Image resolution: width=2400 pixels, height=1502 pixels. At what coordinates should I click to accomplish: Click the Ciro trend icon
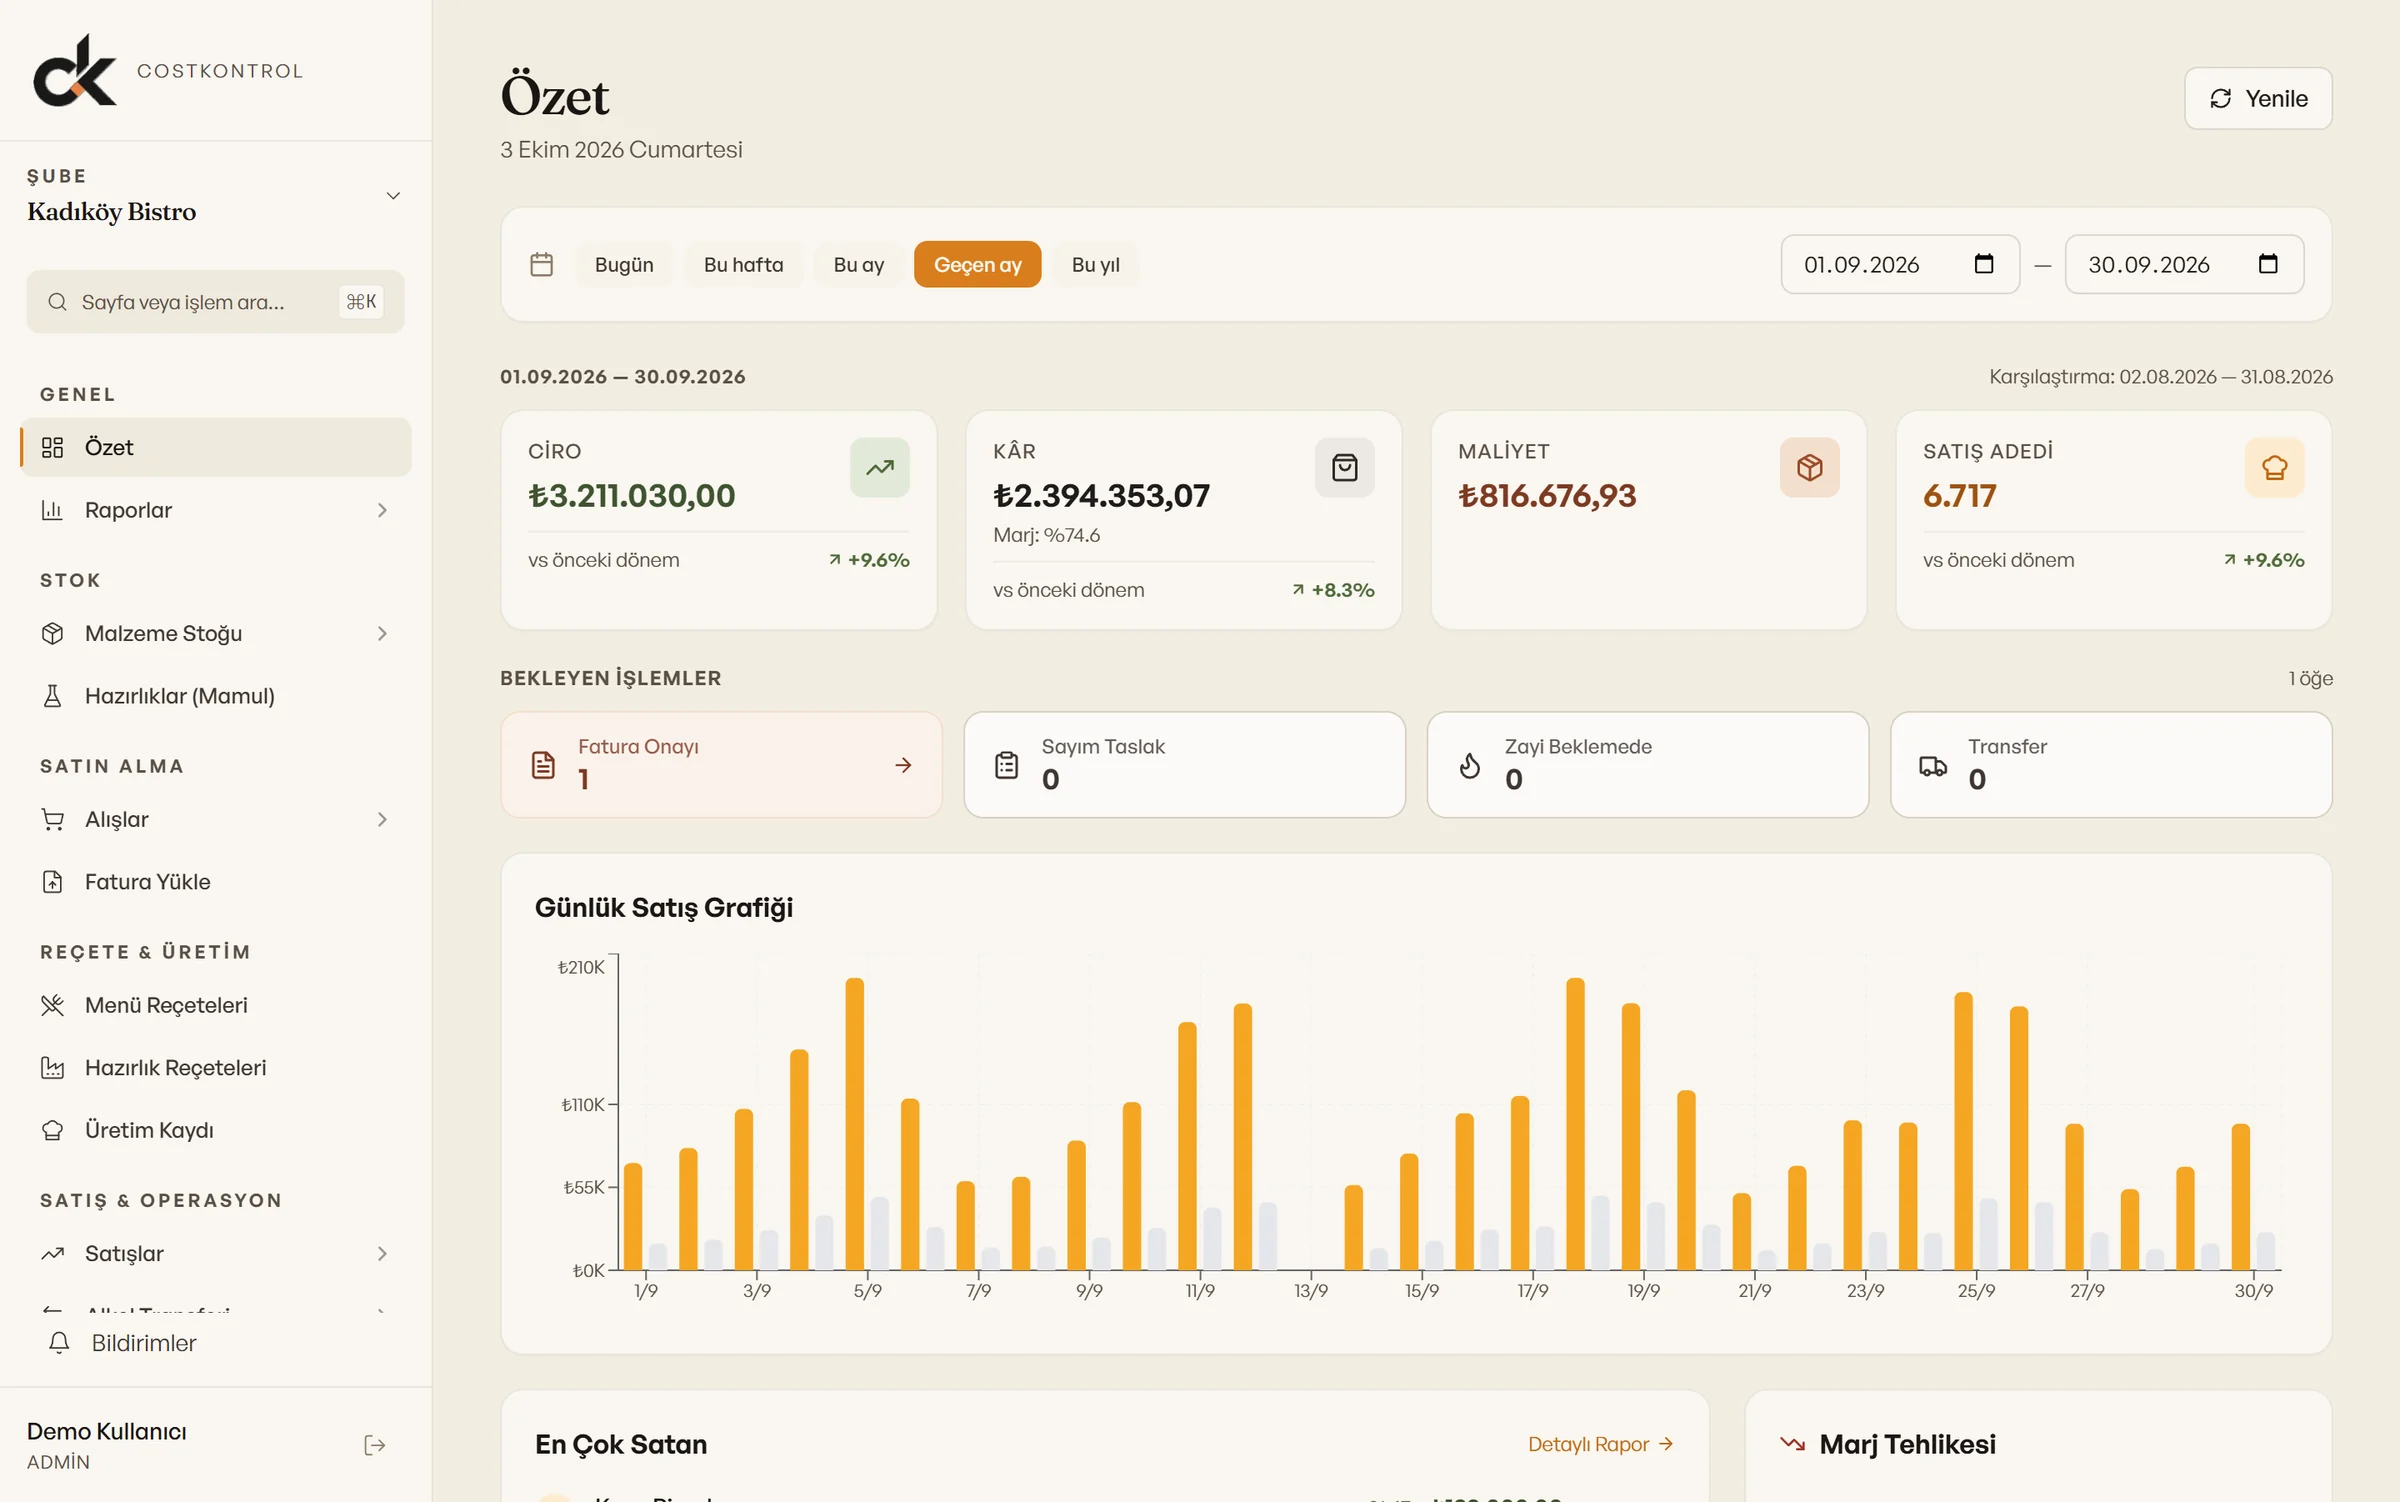pos(880,467)
